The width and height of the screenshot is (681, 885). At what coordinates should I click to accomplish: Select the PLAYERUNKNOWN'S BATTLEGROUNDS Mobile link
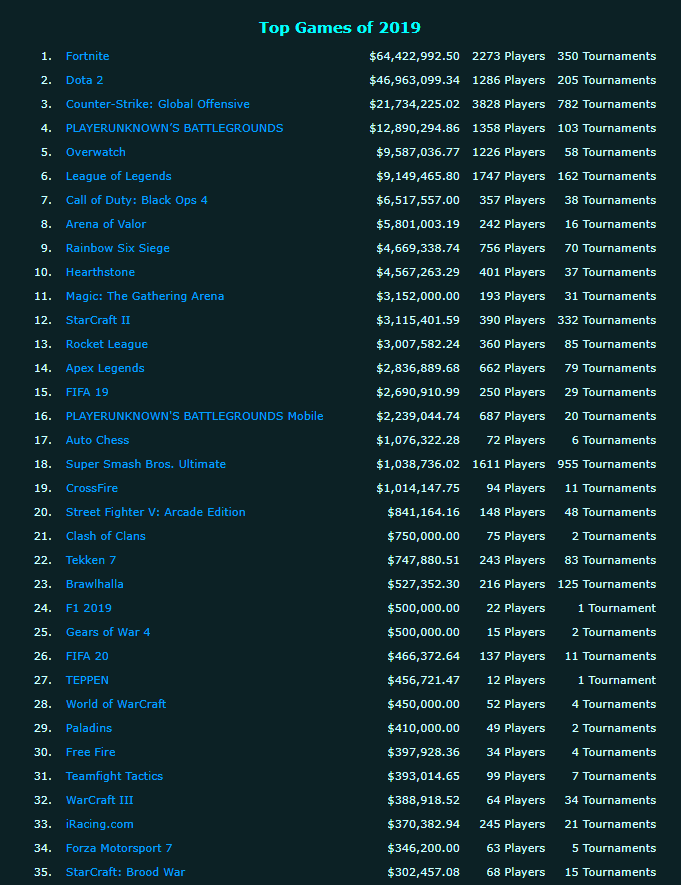click(194, 416)
